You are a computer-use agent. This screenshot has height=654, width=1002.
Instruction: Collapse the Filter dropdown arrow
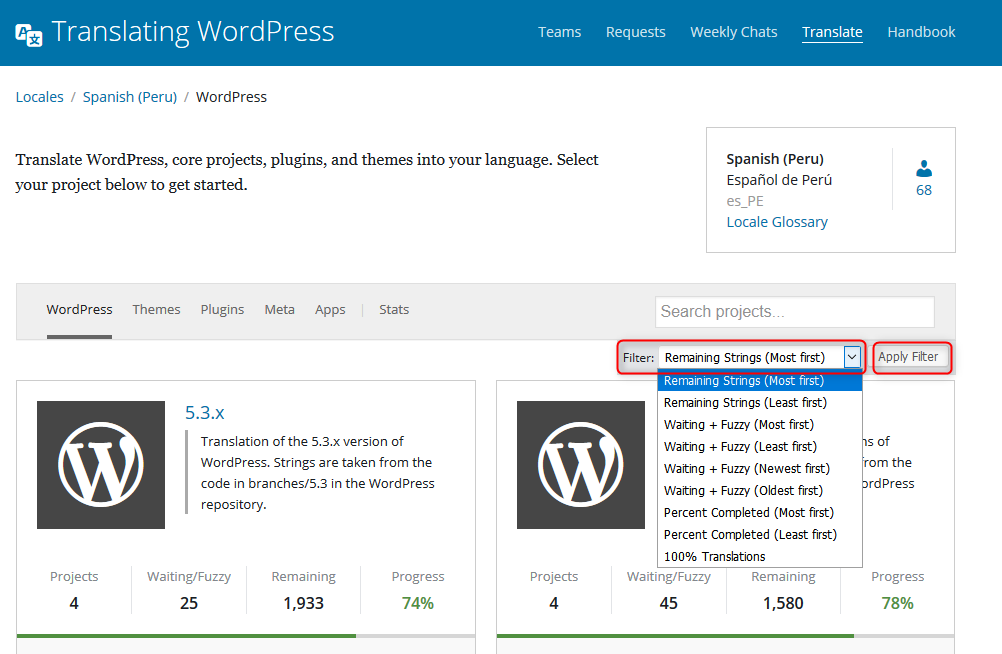[852, 357]
